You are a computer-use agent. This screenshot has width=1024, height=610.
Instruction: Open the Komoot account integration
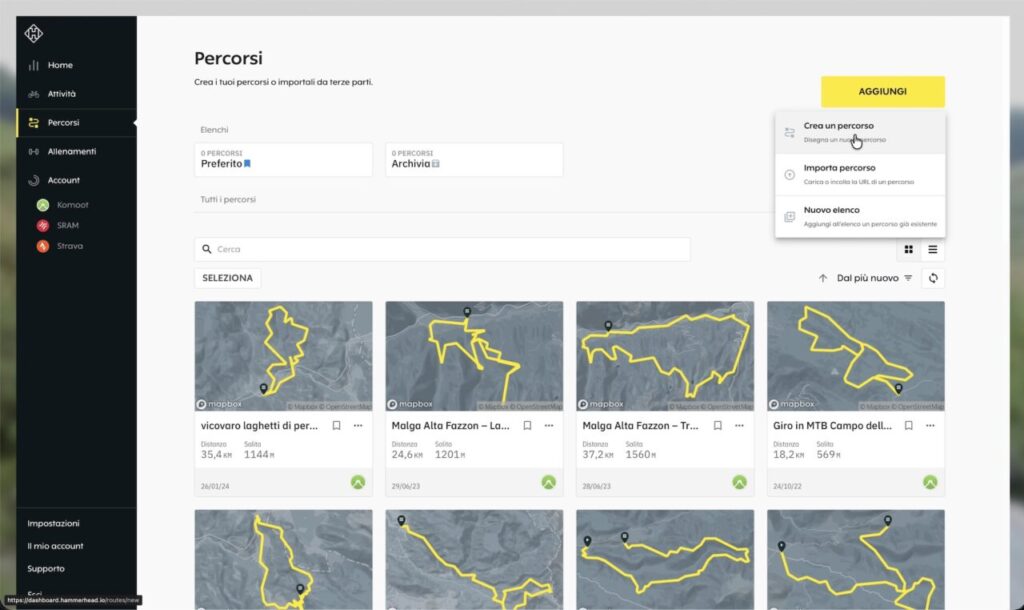pos(72,205)
